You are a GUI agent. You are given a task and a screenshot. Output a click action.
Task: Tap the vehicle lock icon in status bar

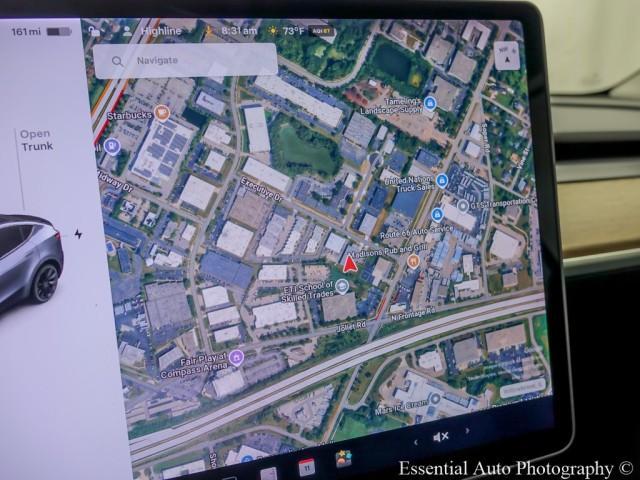point(94,31)
